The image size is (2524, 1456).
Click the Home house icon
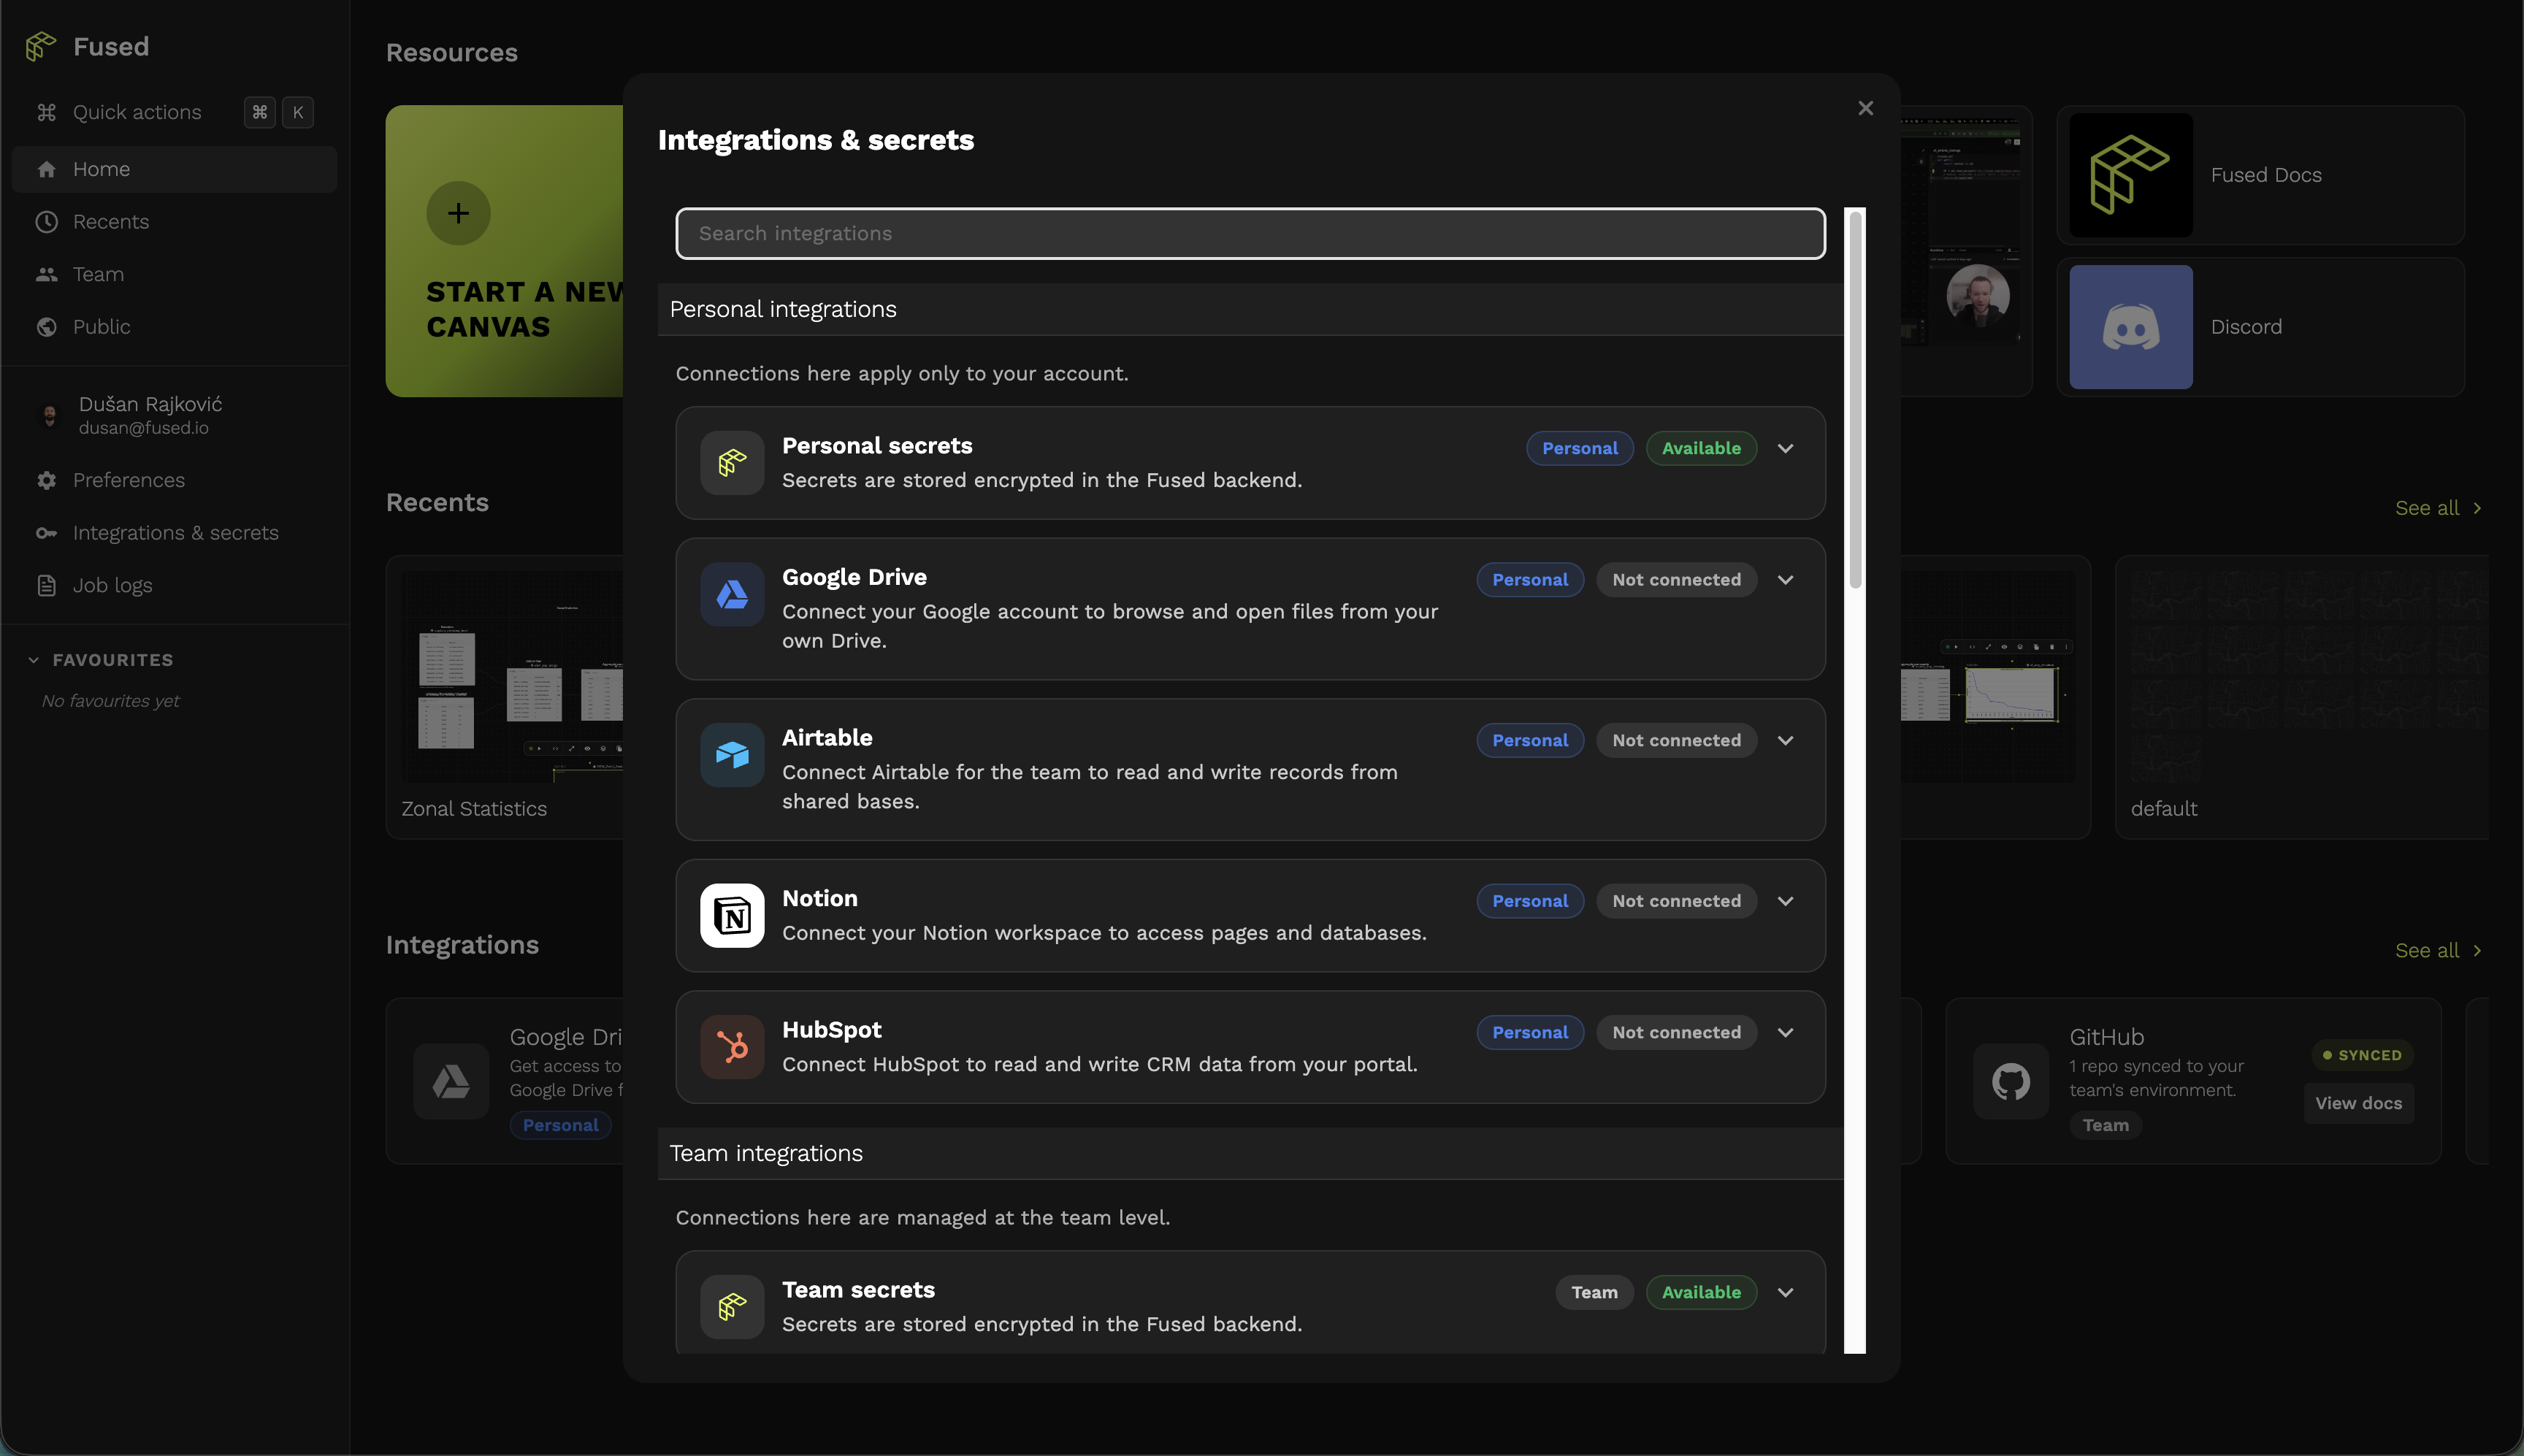point(46,169)
